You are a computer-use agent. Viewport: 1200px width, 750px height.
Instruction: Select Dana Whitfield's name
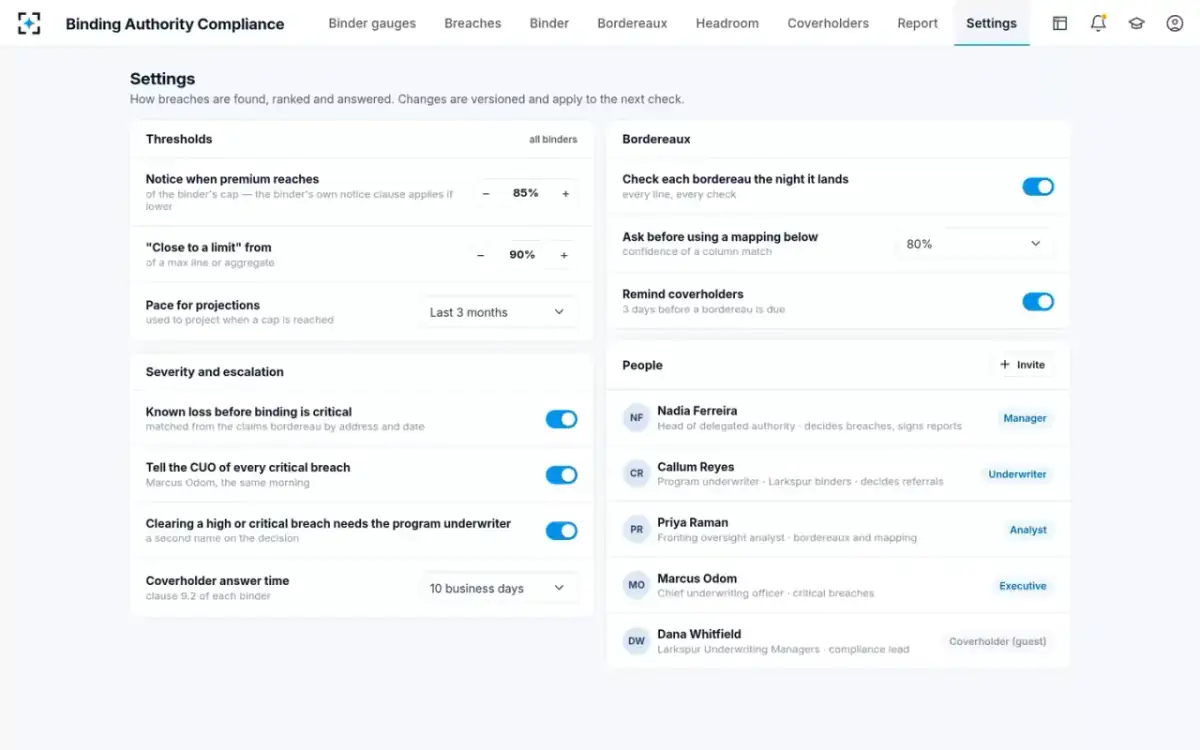pyautogui.click(x=699, y=634)
